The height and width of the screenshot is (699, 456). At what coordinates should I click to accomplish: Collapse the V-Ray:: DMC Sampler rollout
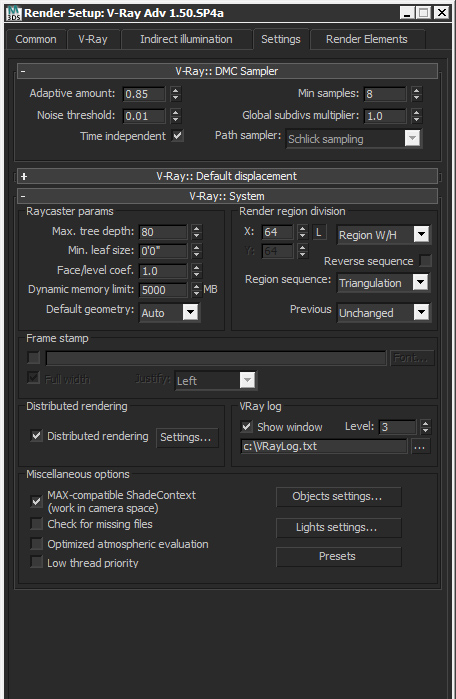click(x=227, y=71)
